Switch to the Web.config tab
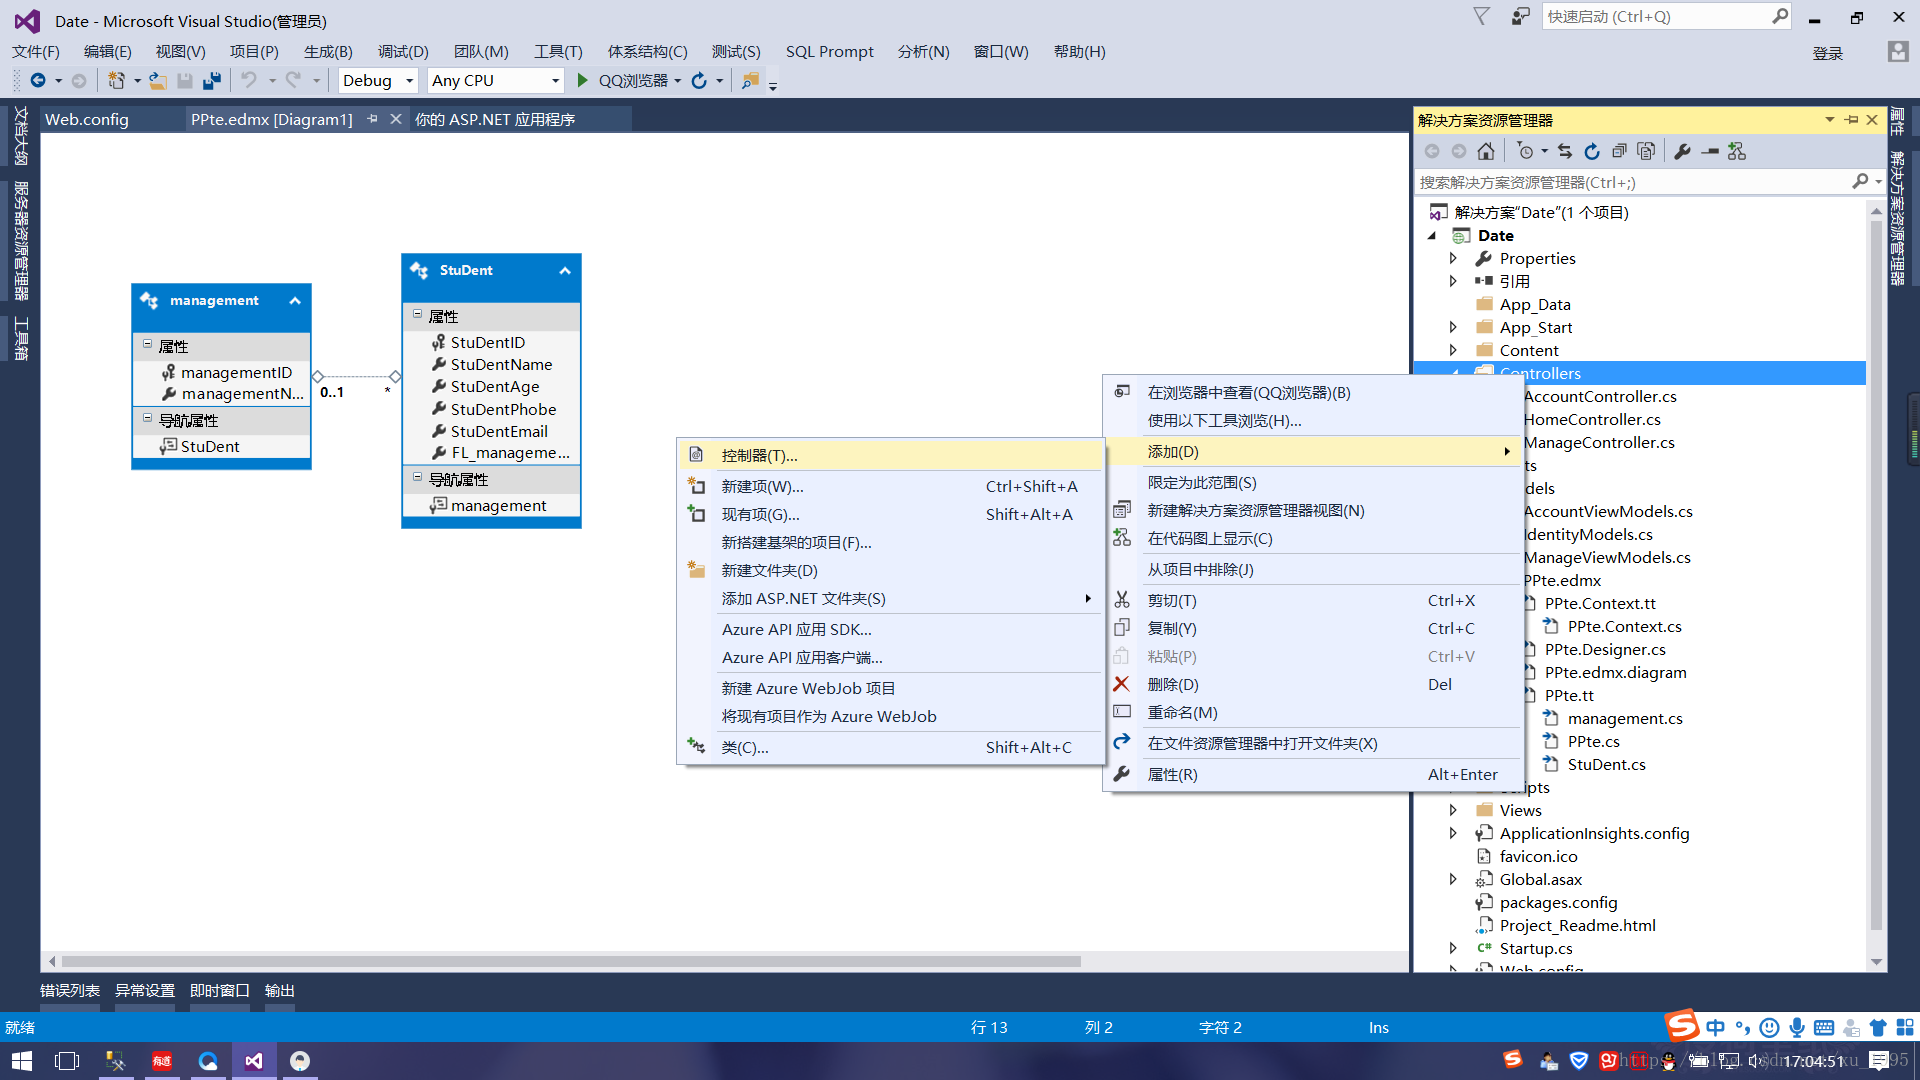The width and height of the screenshot is (1920, 1080). pos(87,119)
